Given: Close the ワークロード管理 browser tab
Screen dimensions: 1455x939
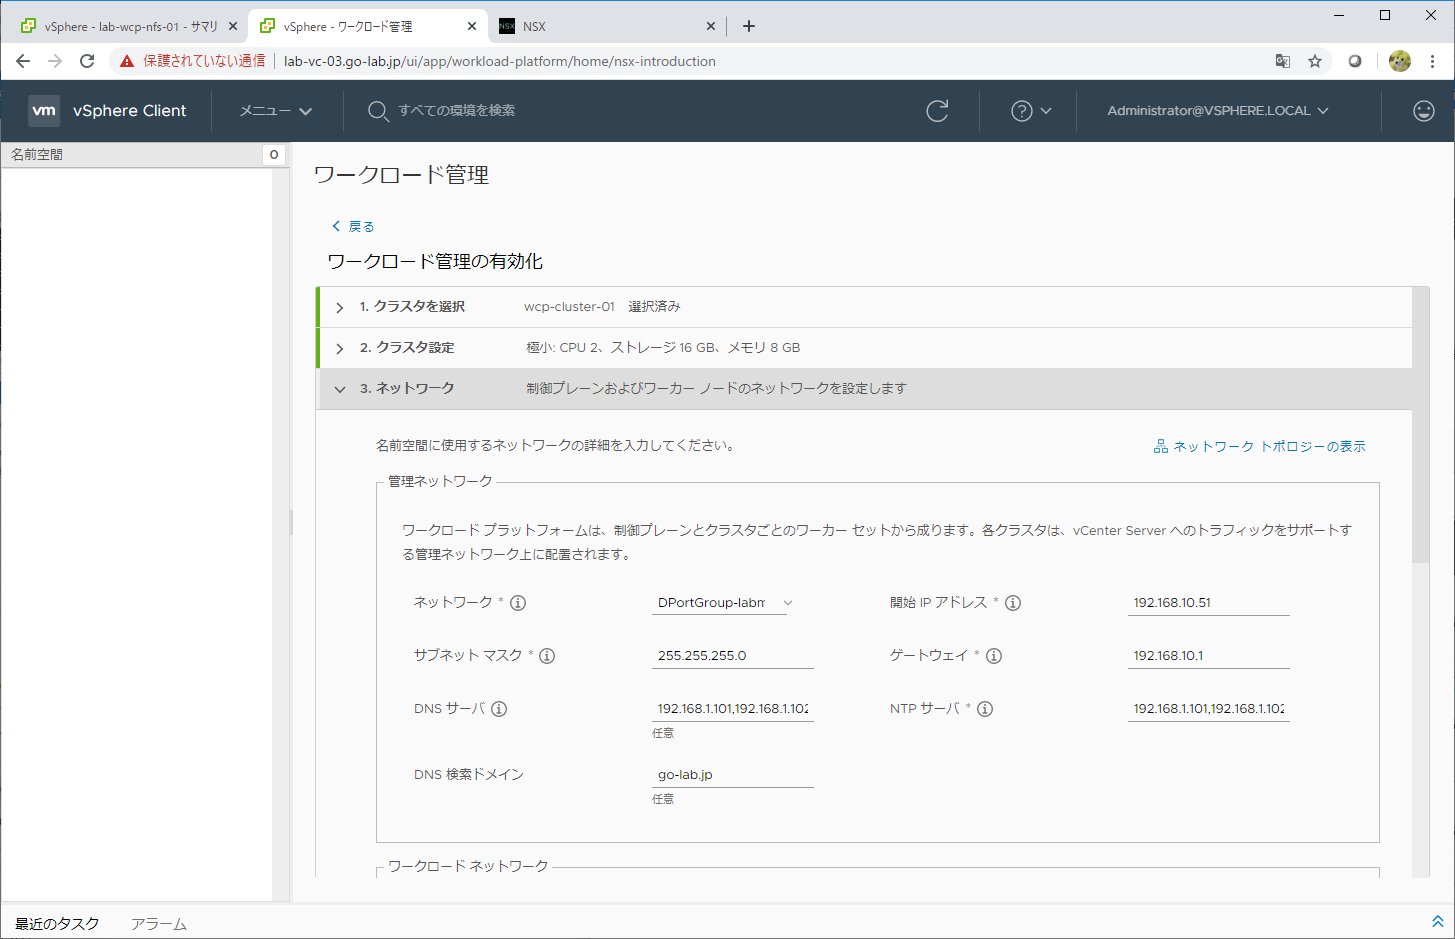Looking at the screenshot, I should point(472,26).
